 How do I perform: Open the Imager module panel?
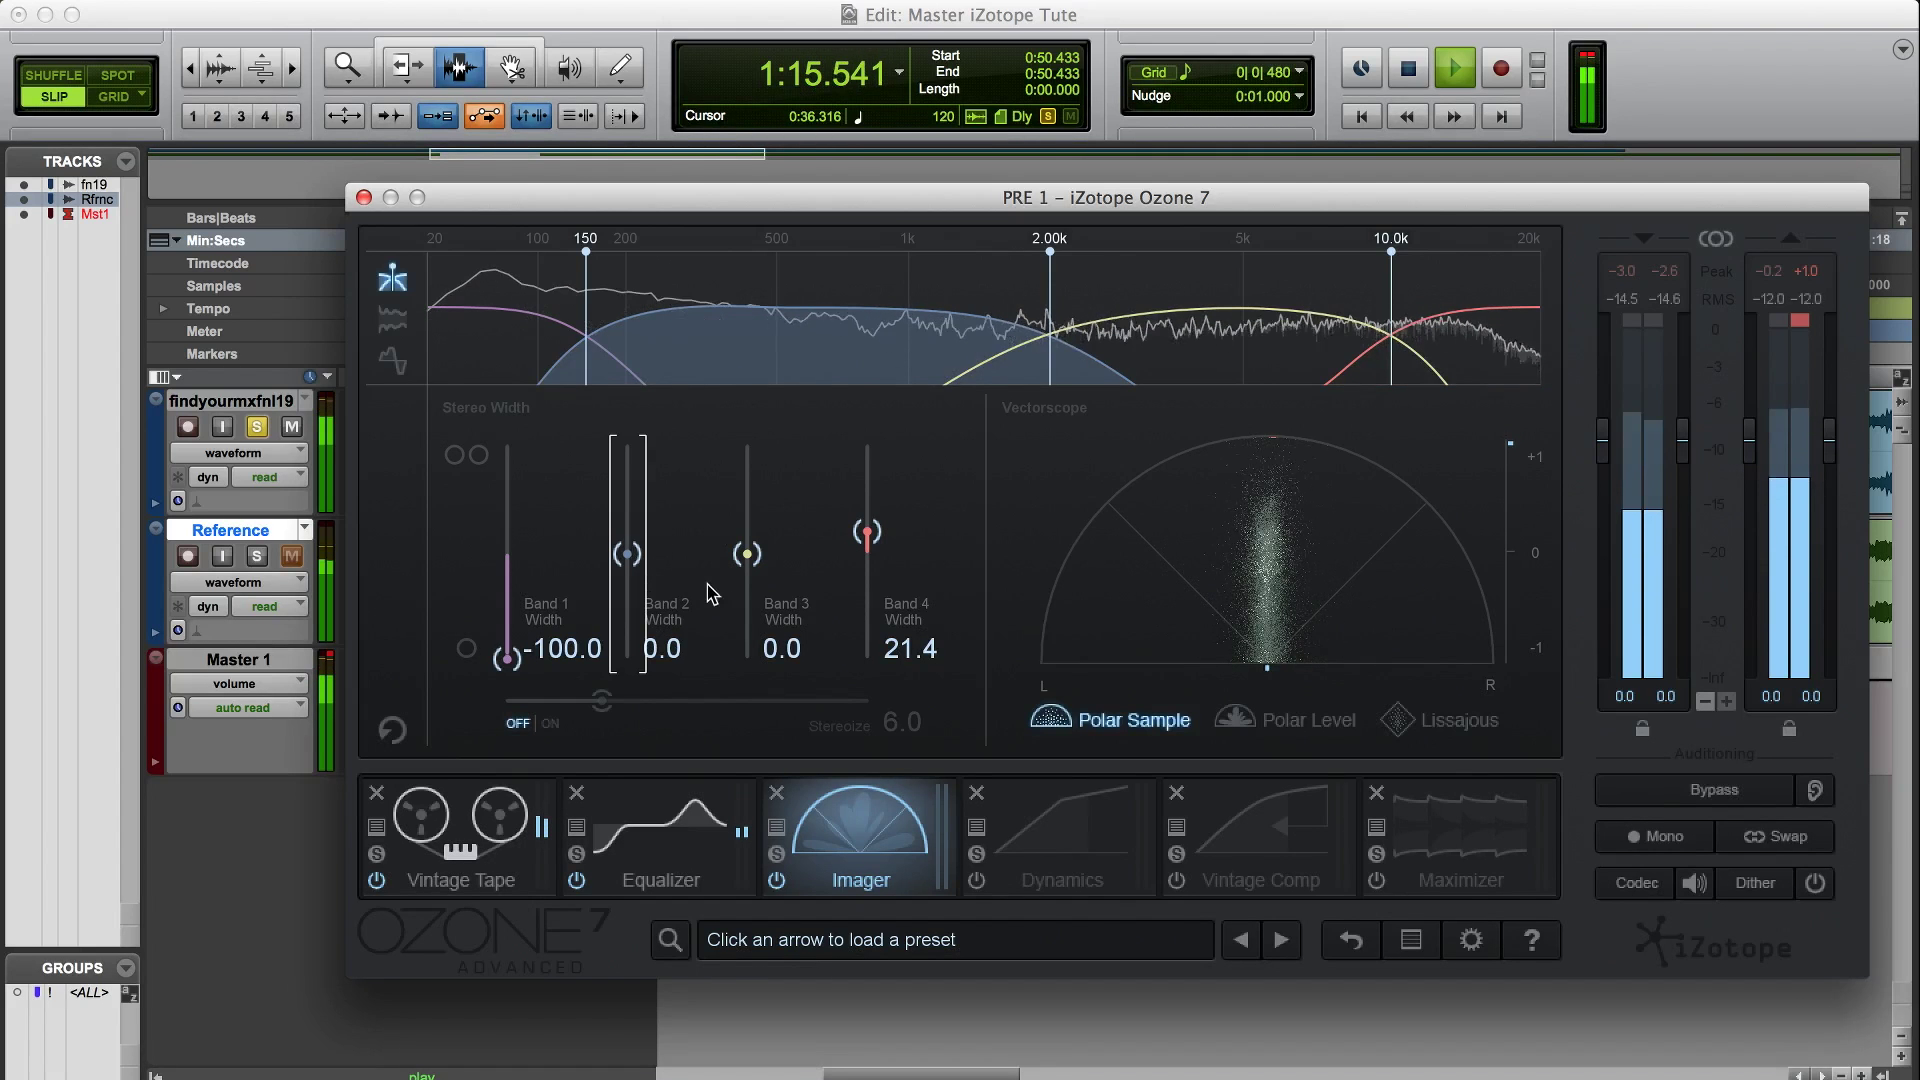tap(860, 837)
